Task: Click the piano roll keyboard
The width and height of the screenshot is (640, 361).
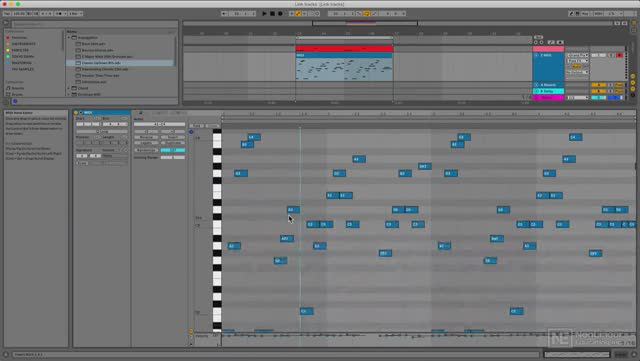Action: click(217, 229)
